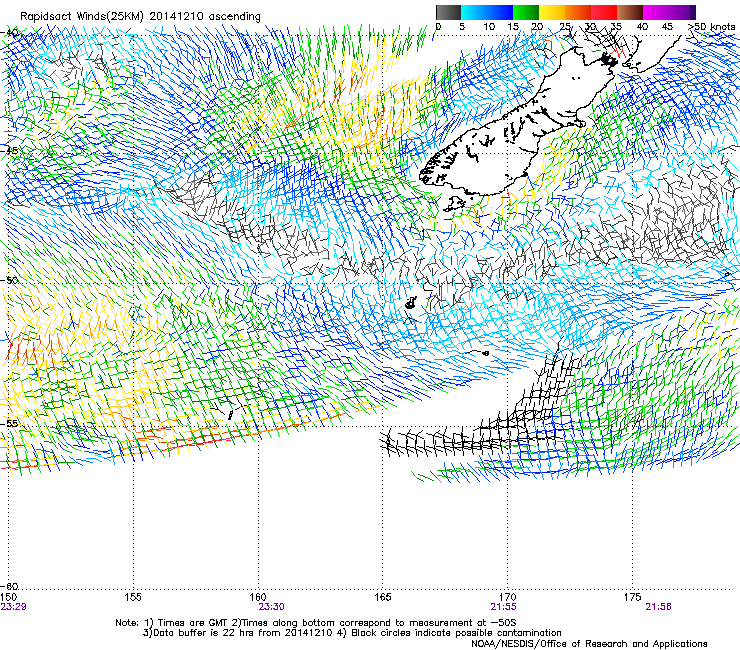Click the purple time stamp '23:30'
Viewport: 740px width, 650px height.
[x=271, y=607]
